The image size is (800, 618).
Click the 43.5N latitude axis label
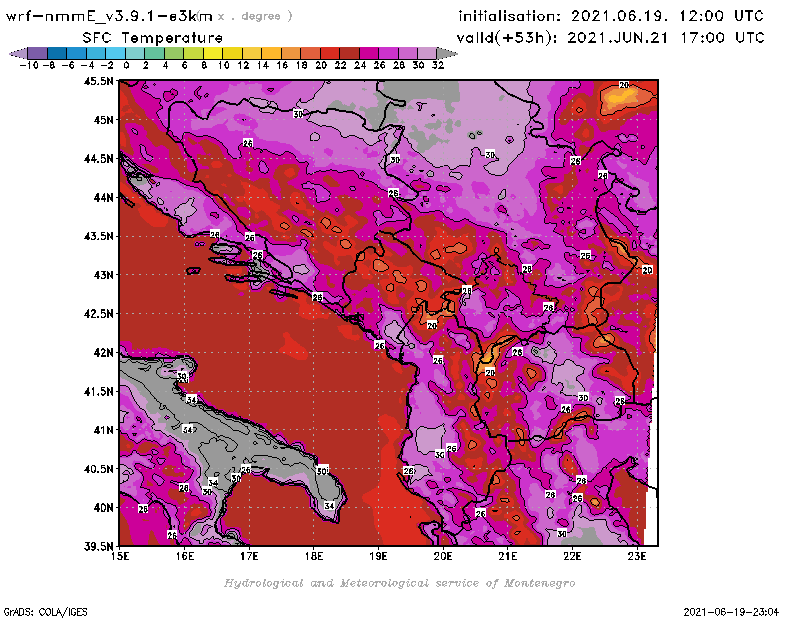point(98,236)
